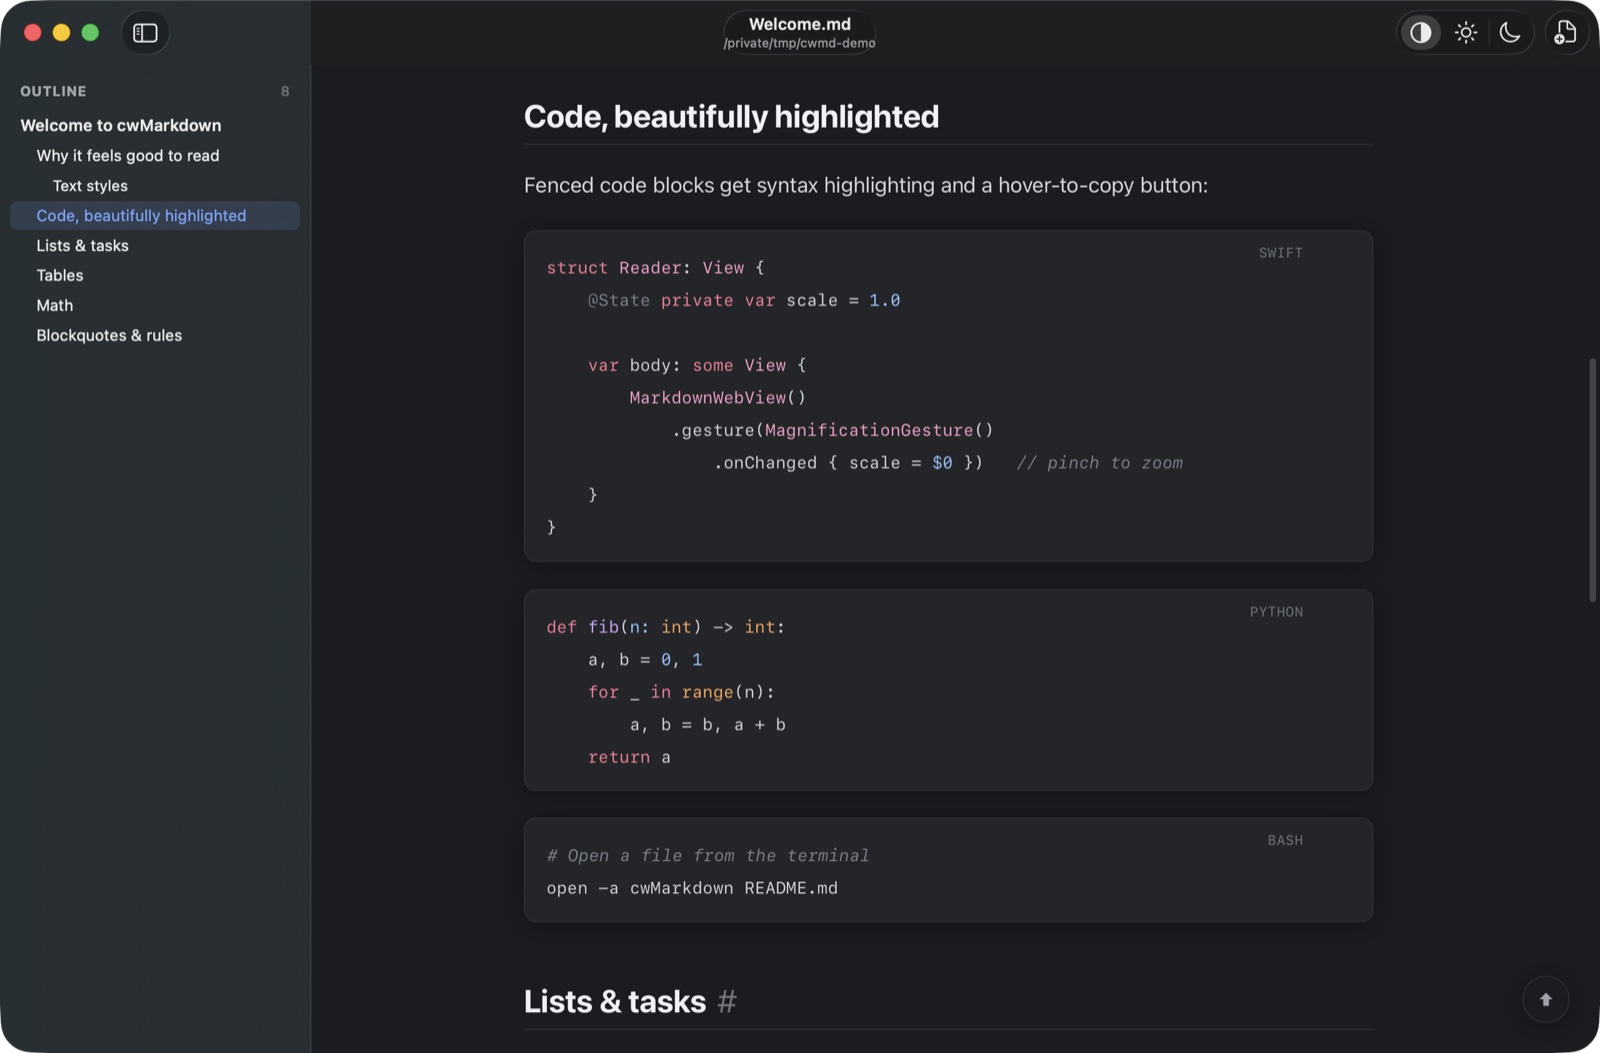The image size is (1600, 1053).
Task: Click the SWIFT language label on code block
Action: (1280, 253)
